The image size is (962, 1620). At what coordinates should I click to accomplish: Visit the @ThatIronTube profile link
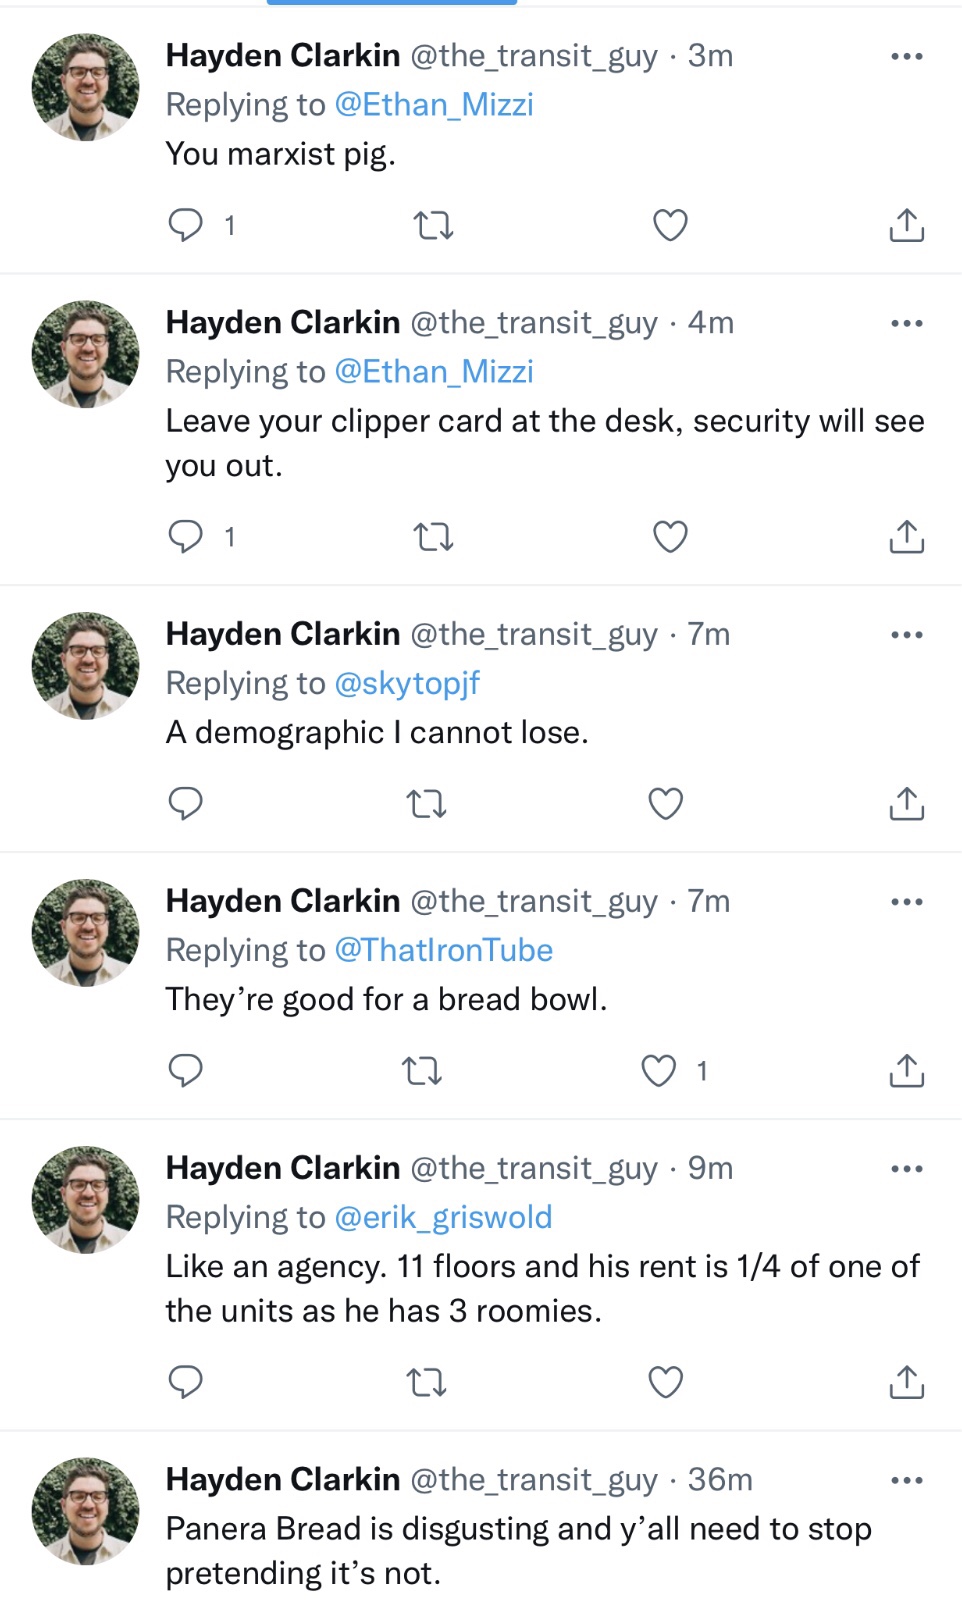point(443,950)
